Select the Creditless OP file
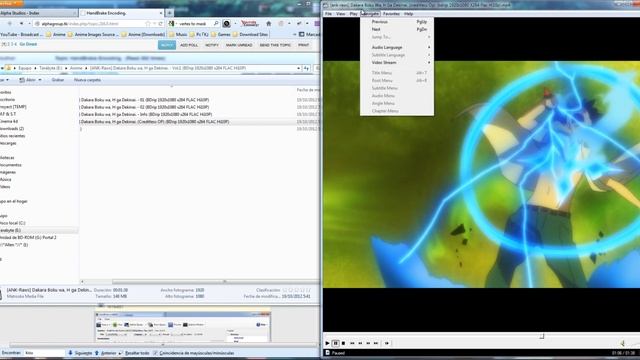 point(154,122)
